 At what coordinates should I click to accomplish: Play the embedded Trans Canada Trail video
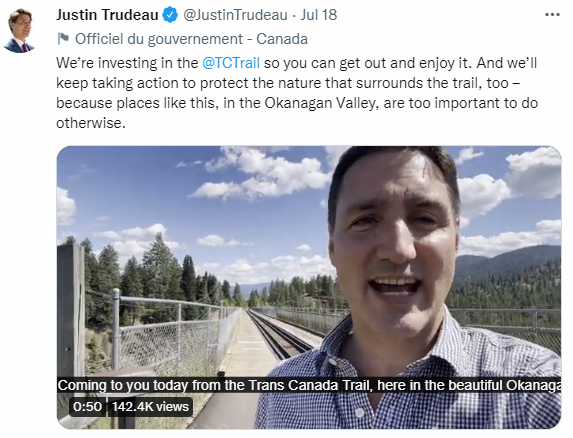coord(309,287)
